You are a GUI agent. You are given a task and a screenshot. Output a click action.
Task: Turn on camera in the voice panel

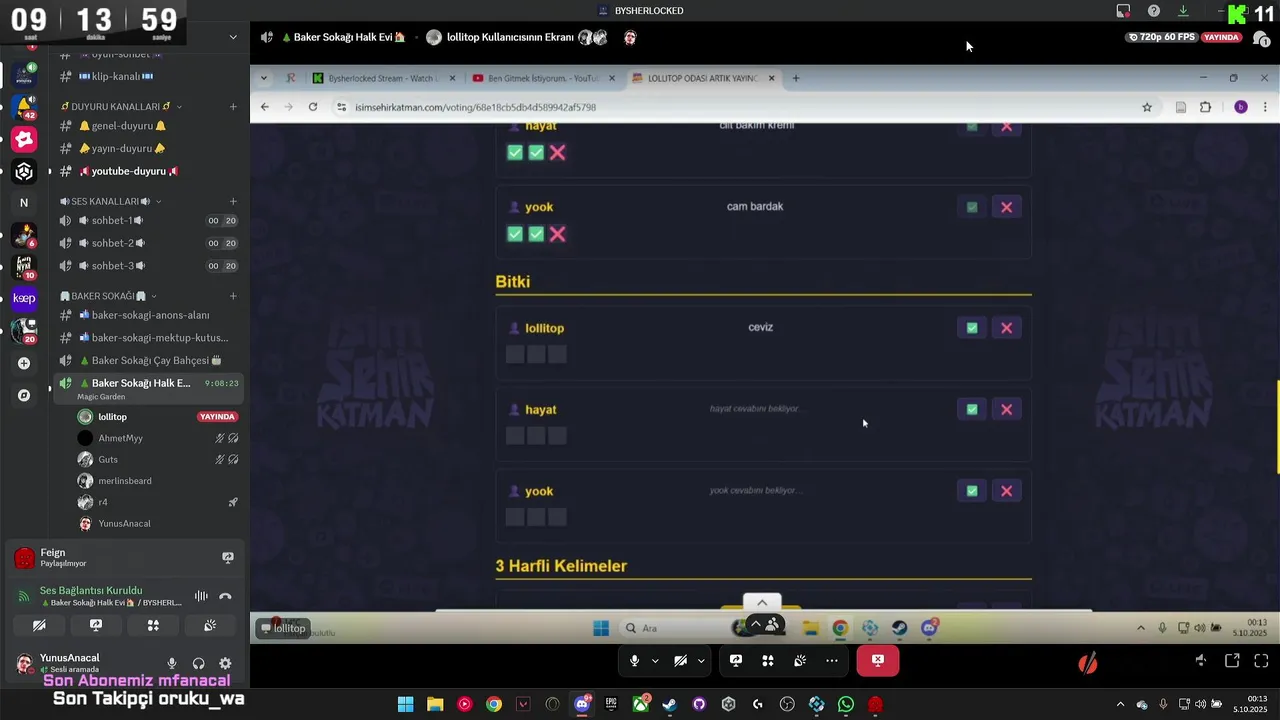coord(39,625)
